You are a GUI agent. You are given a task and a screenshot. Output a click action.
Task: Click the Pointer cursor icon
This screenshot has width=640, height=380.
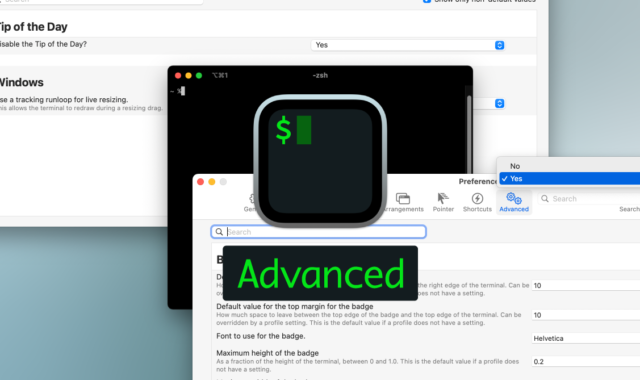tap(442, 198)
